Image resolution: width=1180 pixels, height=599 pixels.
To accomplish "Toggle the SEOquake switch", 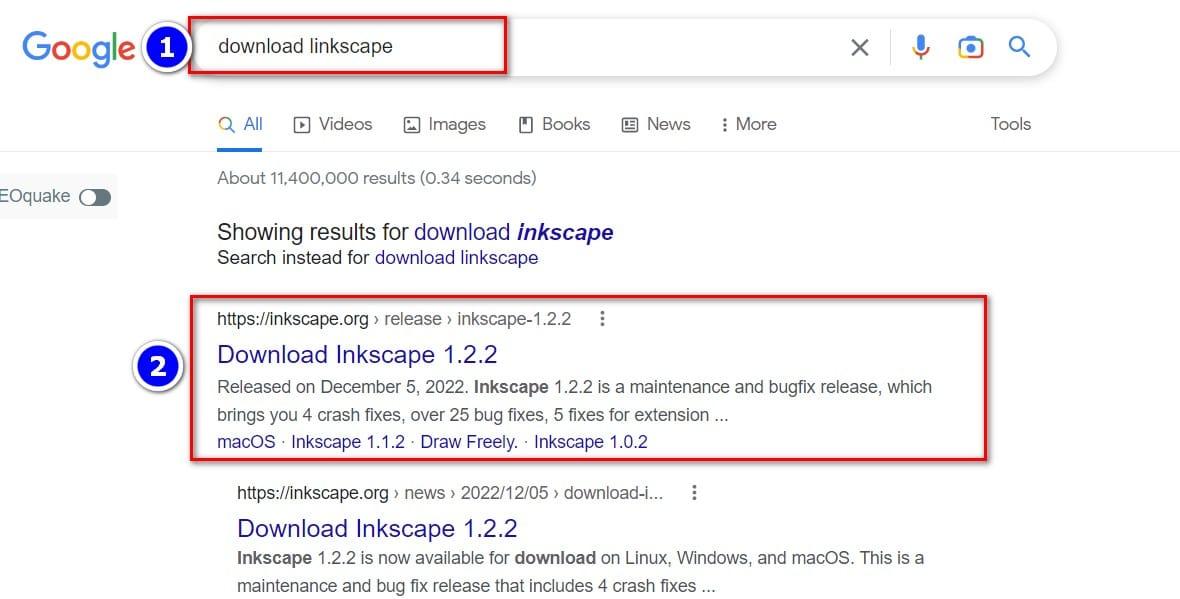I will tap(95, 197).
